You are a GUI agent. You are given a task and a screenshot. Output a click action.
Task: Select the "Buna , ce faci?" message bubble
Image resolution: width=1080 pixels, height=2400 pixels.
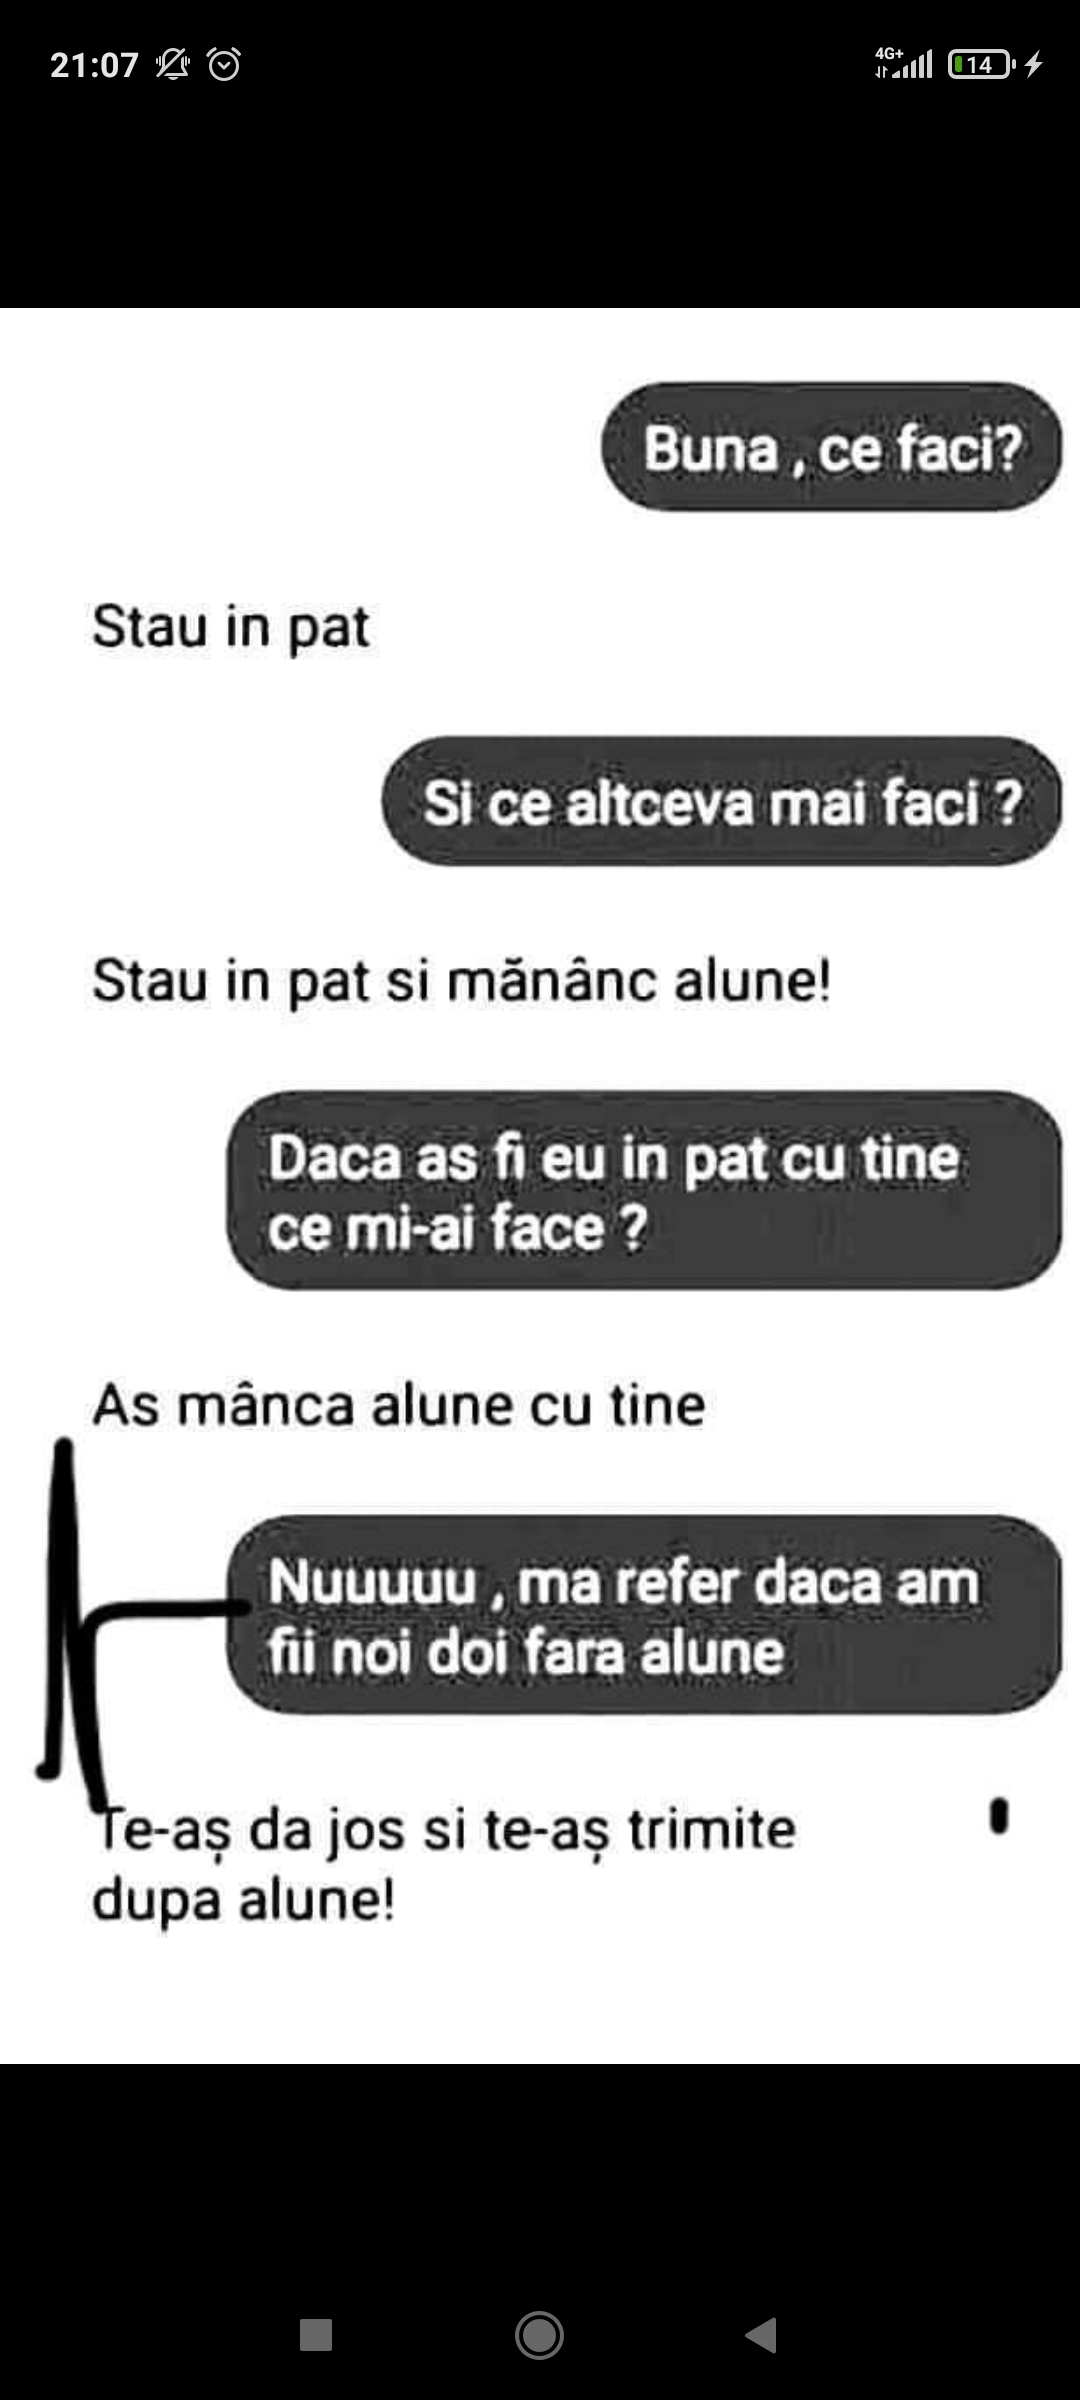pyautogui.click(x=832, y=447)
